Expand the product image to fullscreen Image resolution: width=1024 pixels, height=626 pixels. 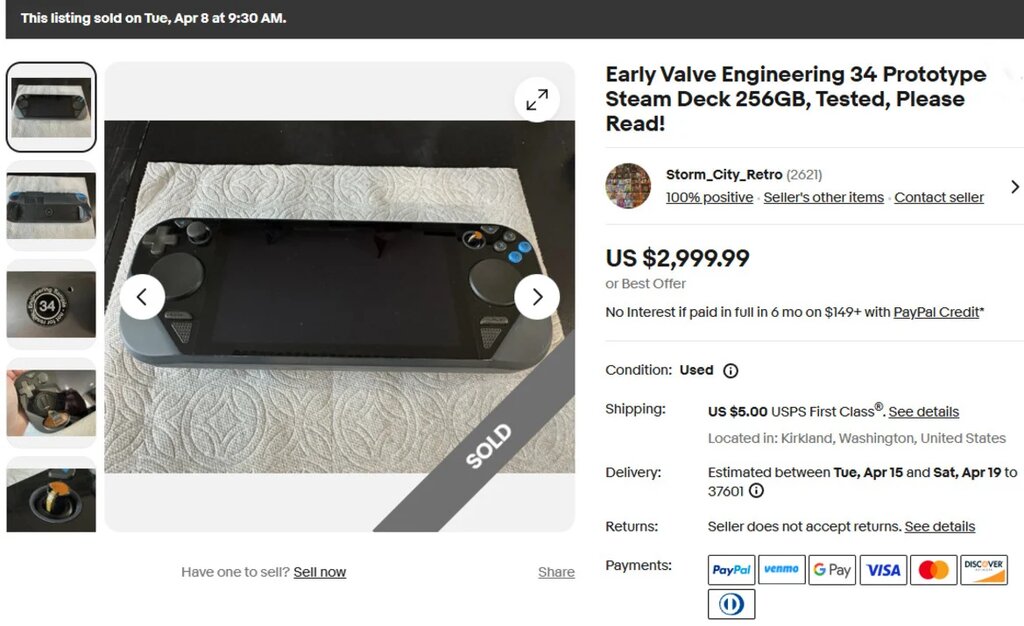[537, 99]
